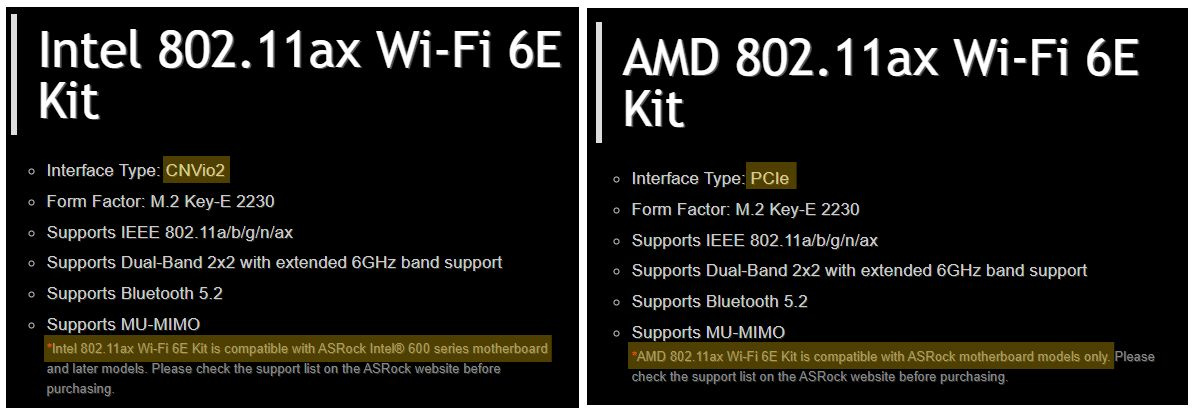Screen dimensions: 1194x411
Task: Click IEEE 802.11a/b/g/n/ax line under Intel kit
Action: coord(170,232)
